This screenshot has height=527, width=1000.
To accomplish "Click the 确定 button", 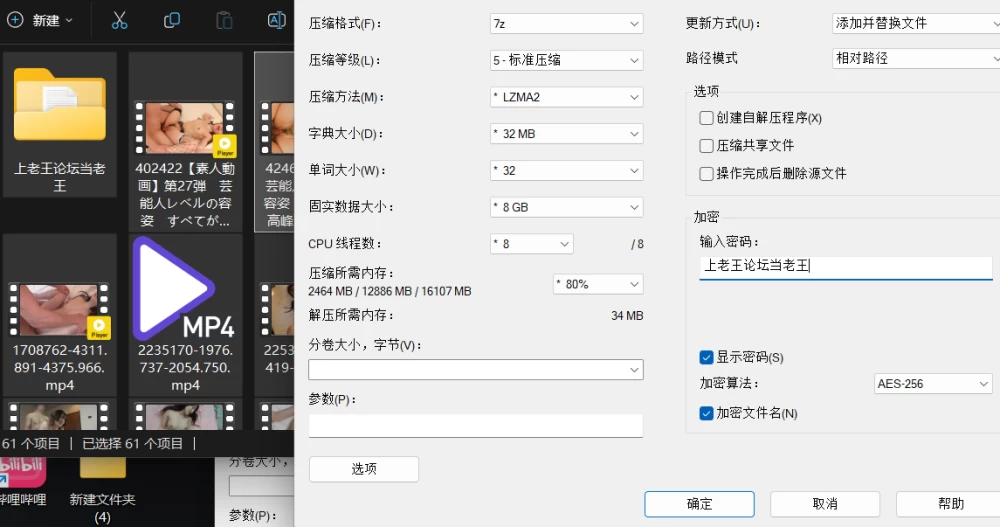I will coord(699,504).
